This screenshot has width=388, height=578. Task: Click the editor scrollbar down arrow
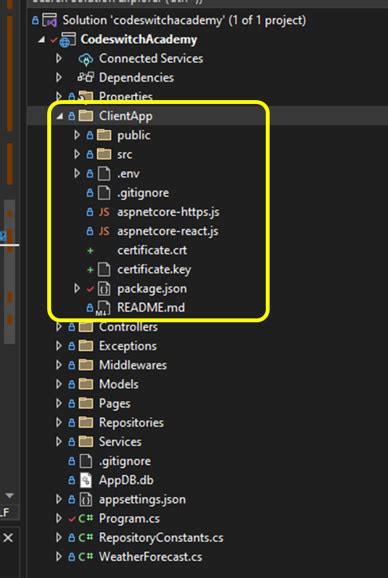(10, 495)
